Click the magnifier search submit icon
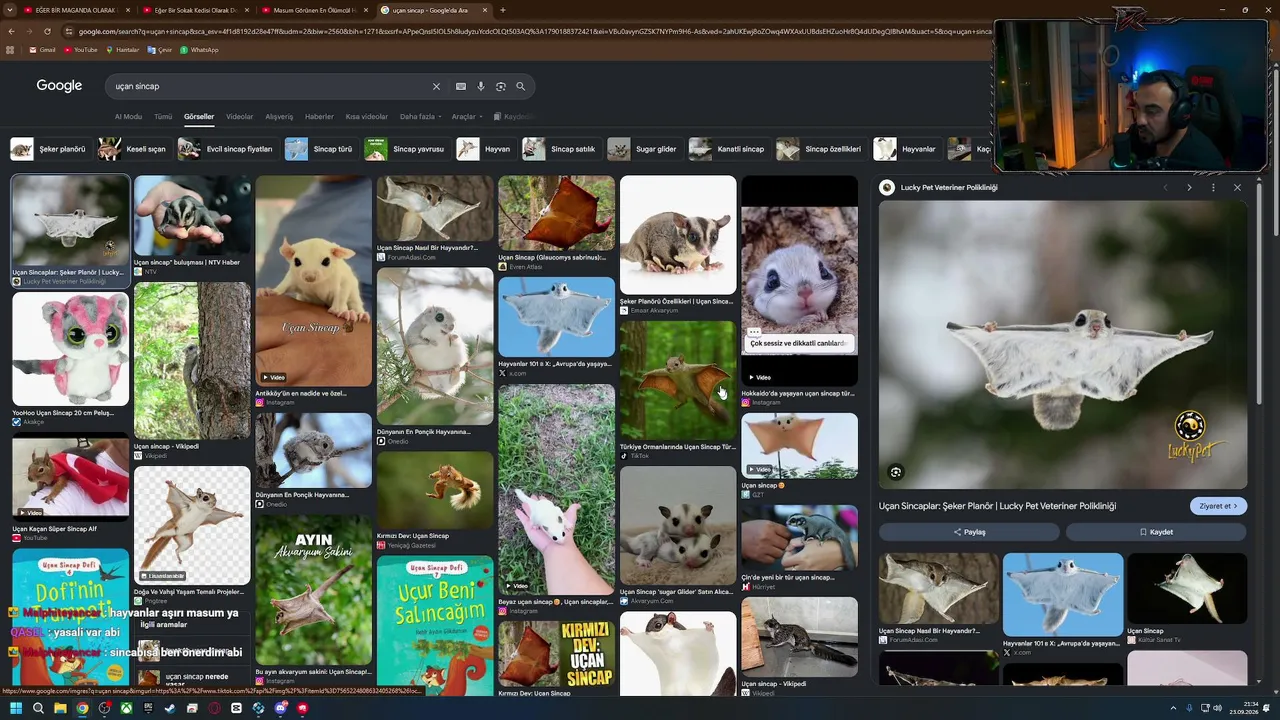Screen dimensions: 1280x720 pos(520,86)
